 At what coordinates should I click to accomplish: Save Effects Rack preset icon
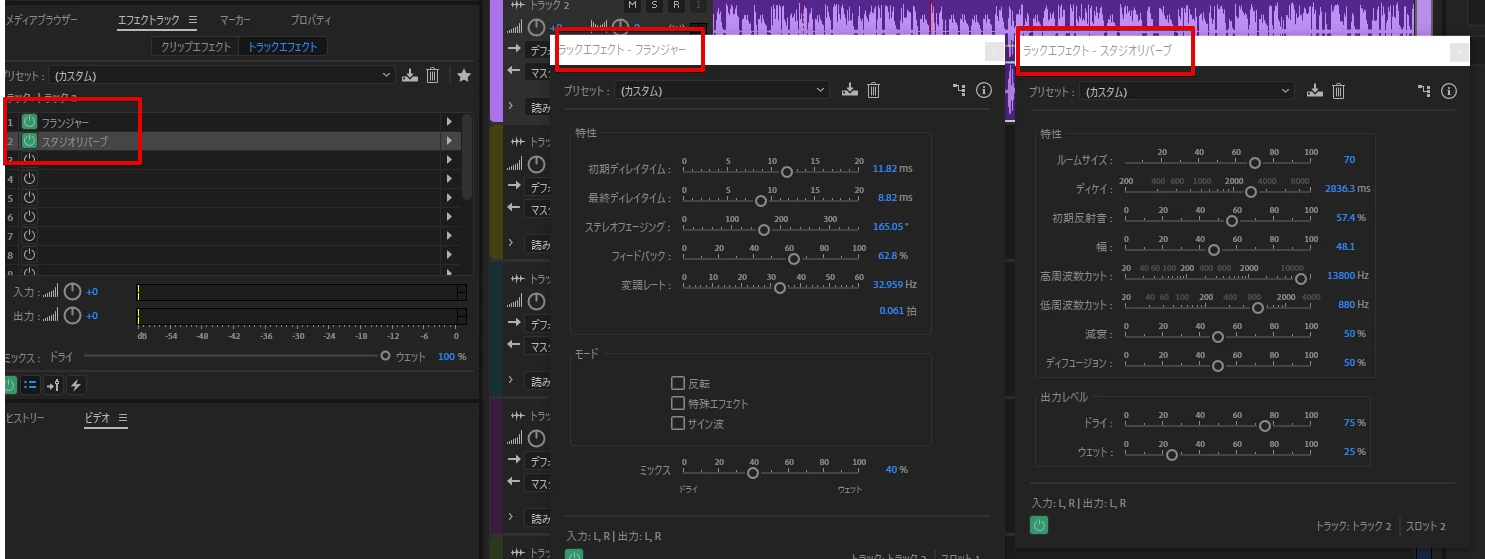point(409,75)
